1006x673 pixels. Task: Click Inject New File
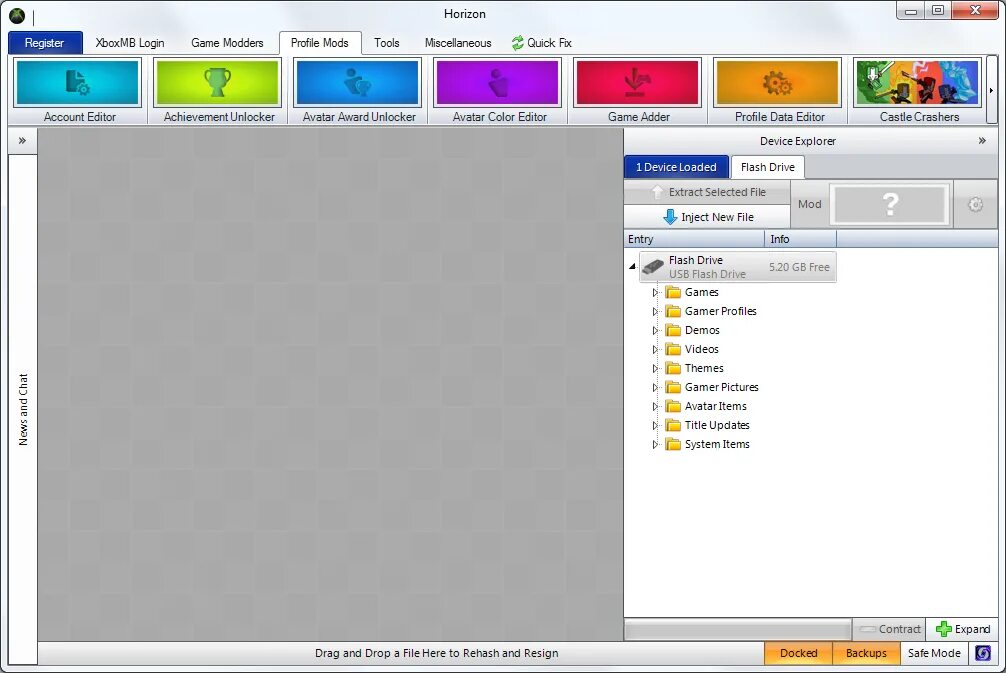[707, 217]
